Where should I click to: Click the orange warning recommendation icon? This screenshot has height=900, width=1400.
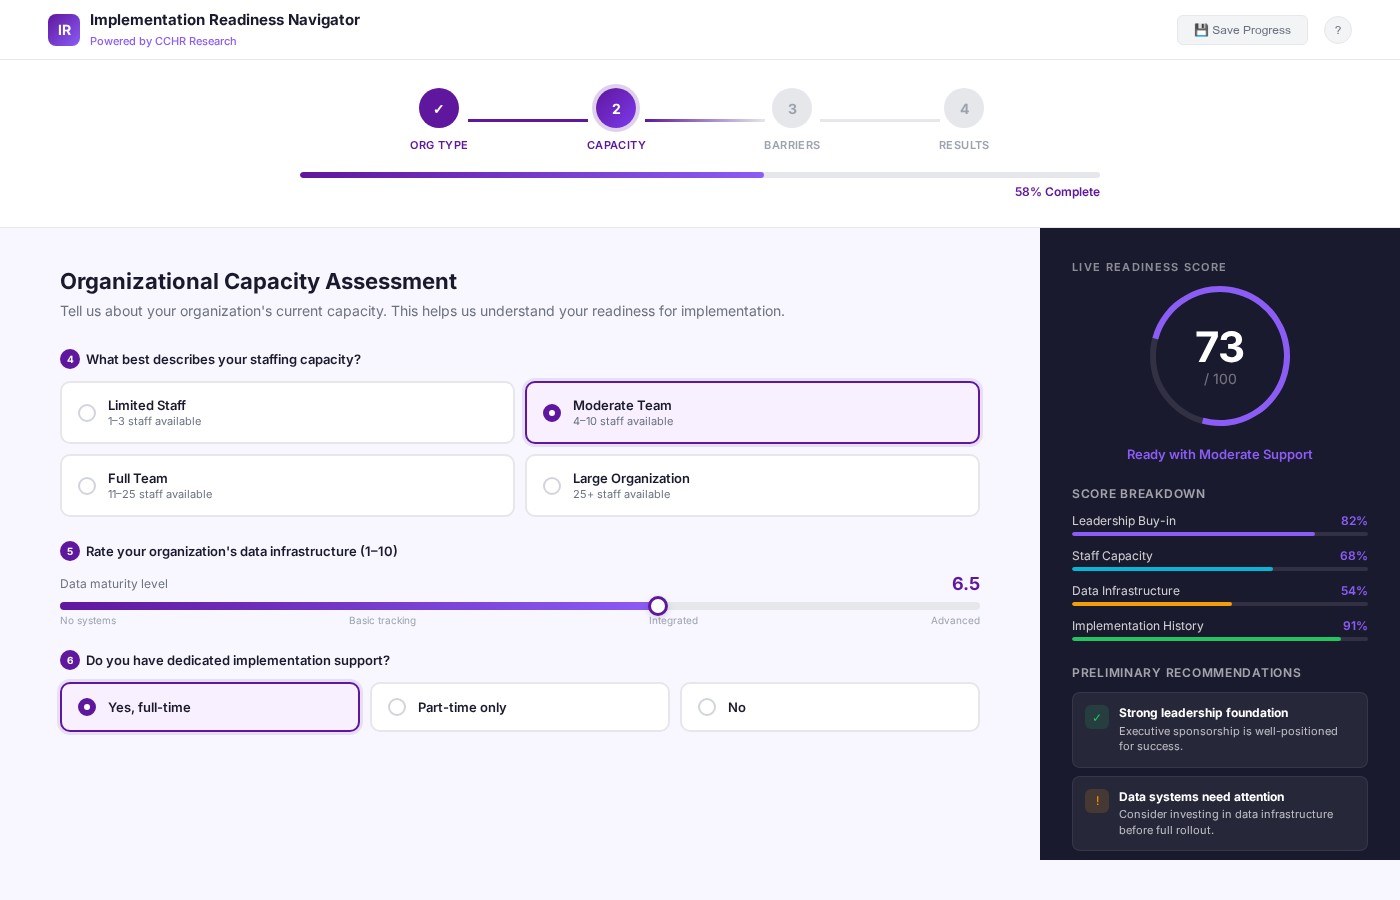pos(1097,801)
